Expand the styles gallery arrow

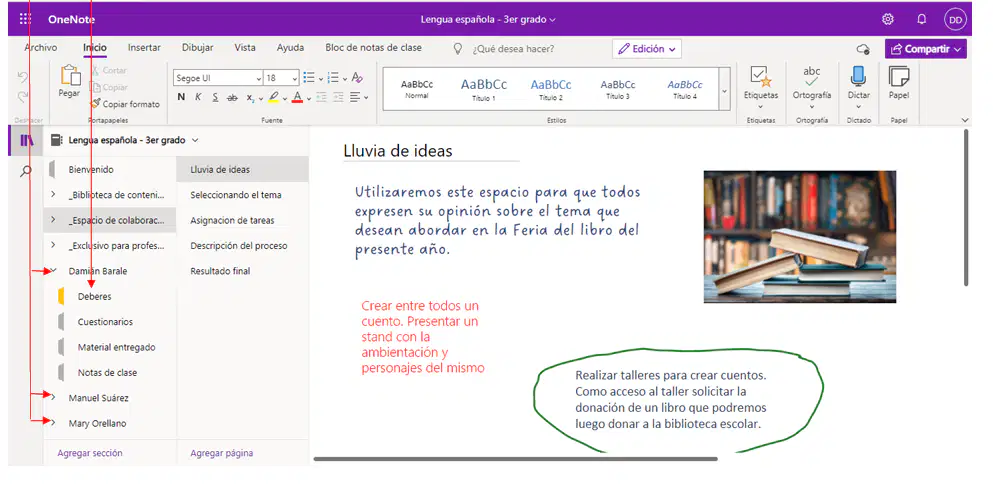pyautogui.click(x=724, y=91)
